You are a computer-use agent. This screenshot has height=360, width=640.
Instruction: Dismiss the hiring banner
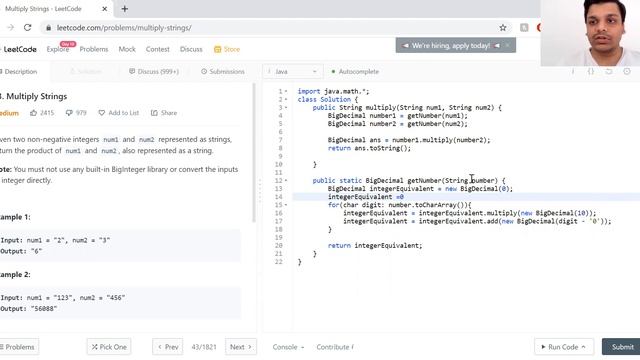(x=508, y=45)
